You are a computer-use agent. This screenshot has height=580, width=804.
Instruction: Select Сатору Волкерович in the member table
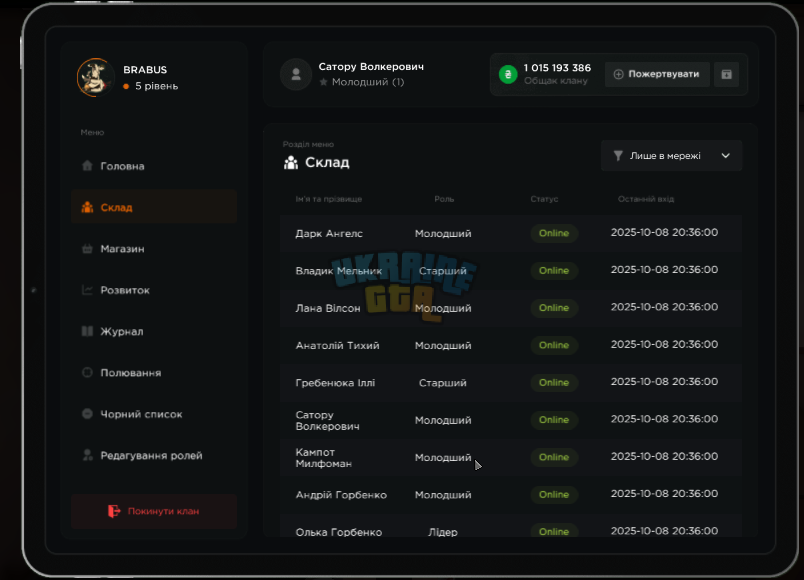tap(327, 421)
